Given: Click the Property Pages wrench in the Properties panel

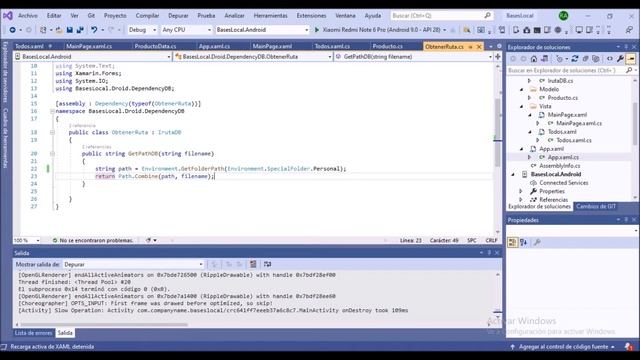Looking at the screenshot, I should (537, 242).
